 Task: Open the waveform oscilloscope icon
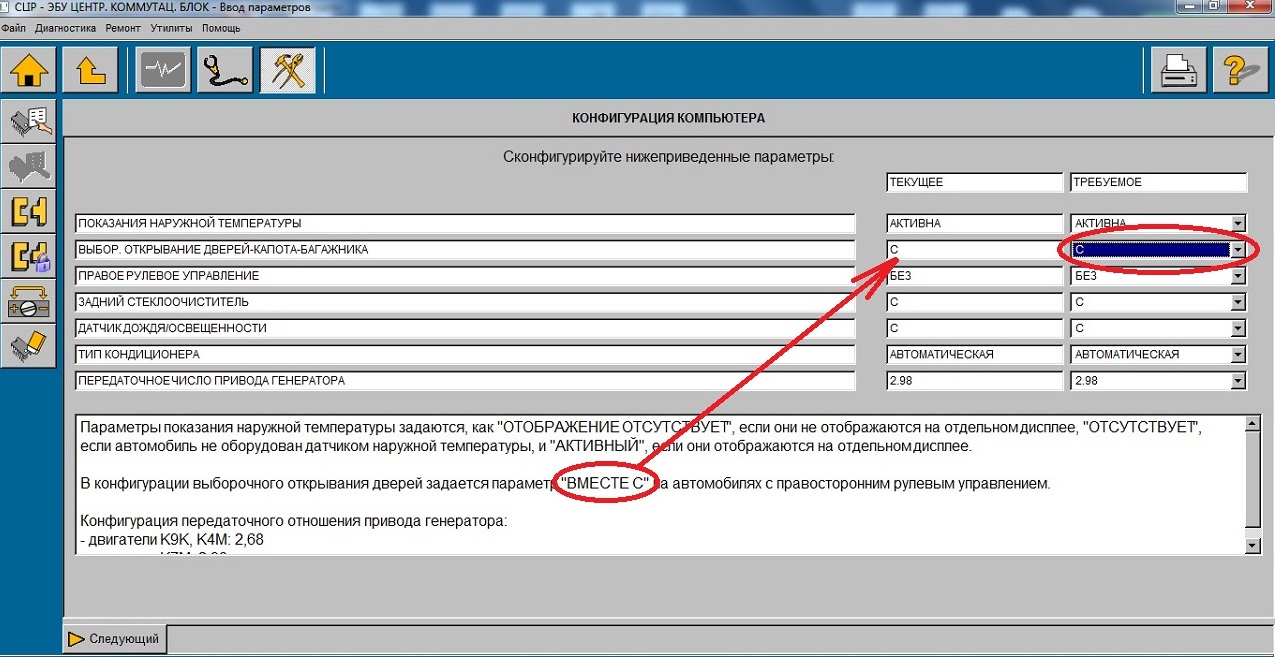[162, 70]
